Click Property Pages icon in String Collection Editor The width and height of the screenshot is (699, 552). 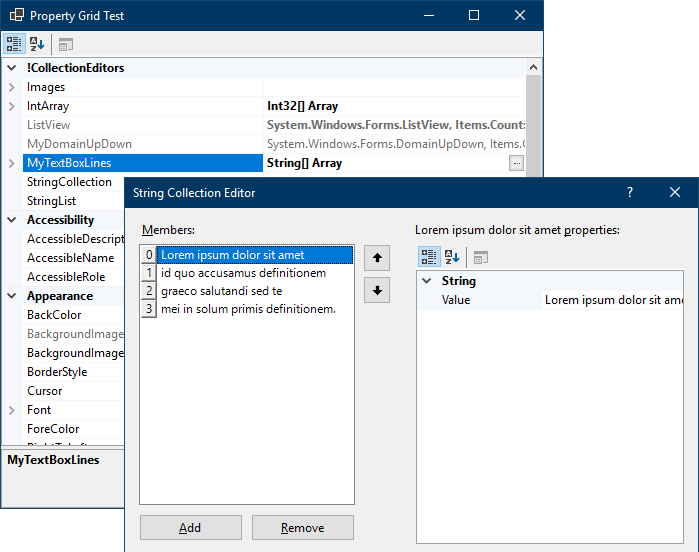coord(481,257)
